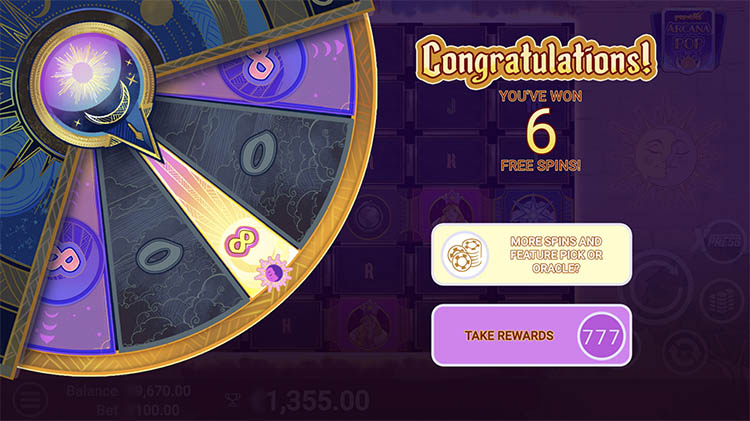Choose More Spins and Feature Pick or Oracle
750x421 pixels.
point(531,255)
